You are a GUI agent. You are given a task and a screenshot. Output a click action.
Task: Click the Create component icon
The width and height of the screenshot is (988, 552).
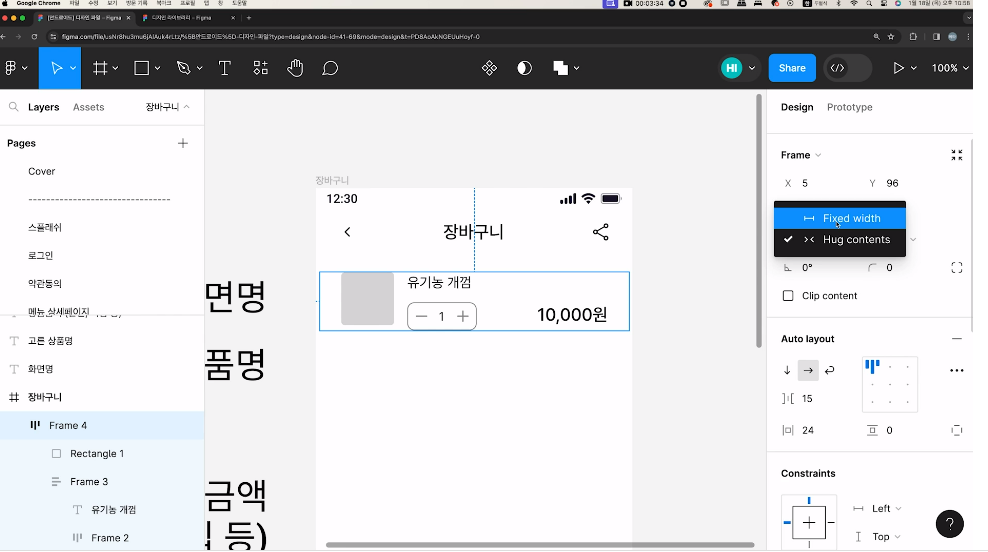(x=490, y=68)
